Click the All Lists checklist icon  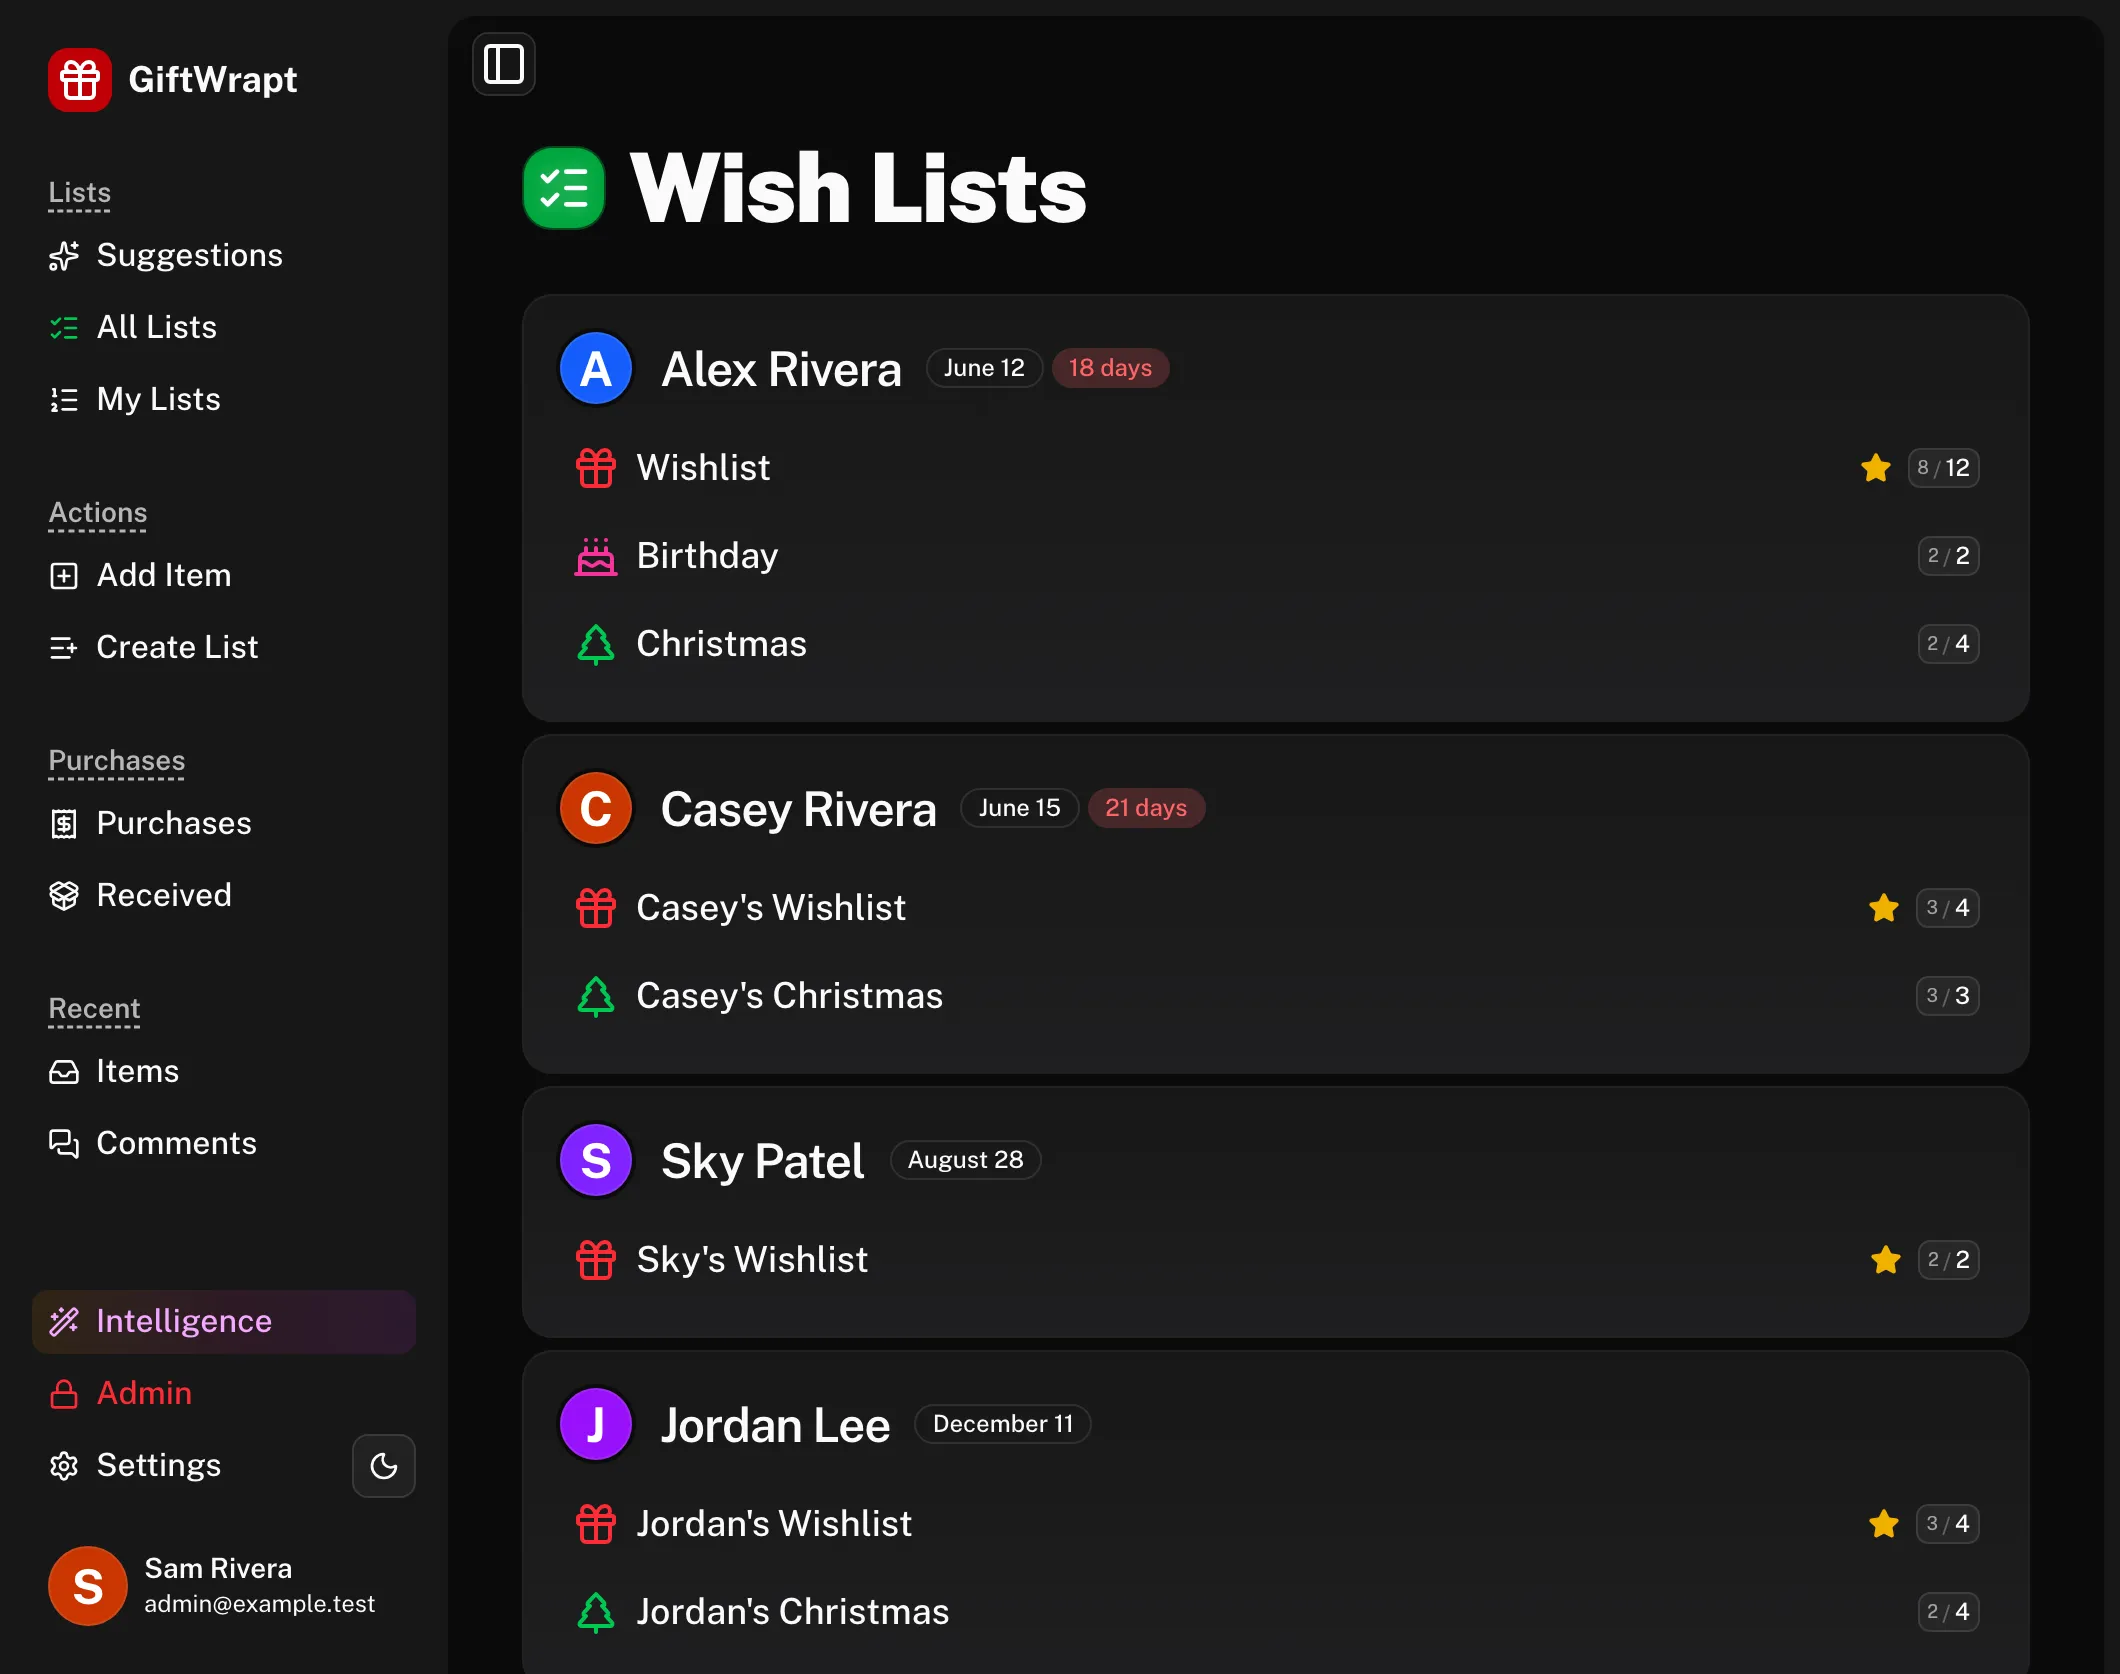(64, 328)
